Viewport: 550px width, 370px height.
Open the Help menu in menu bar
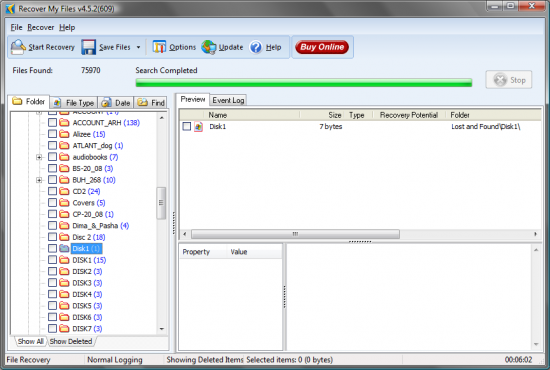pyautogui.click(x=67, y=27)
